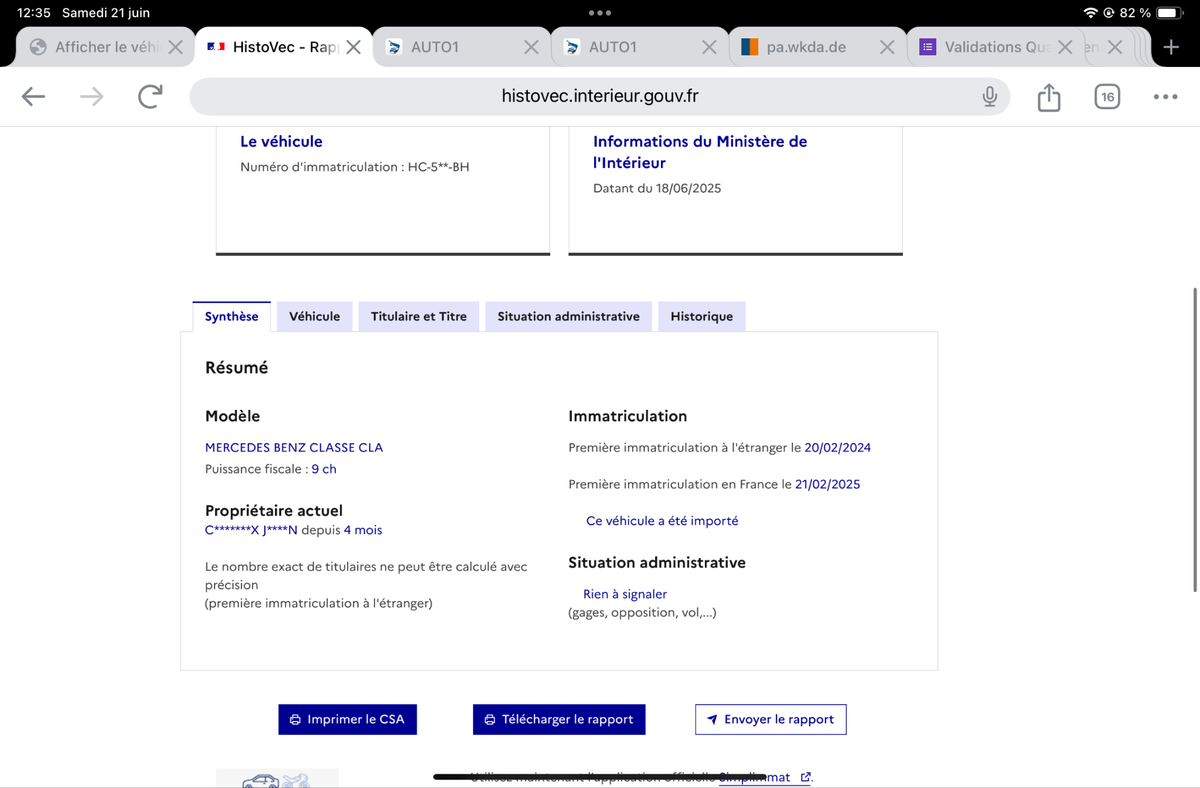Click "Informations du Ministère de l'Intérieur" heading
Image resolution: width=1200 pixels, height=788 pixels.
[700, 152]
